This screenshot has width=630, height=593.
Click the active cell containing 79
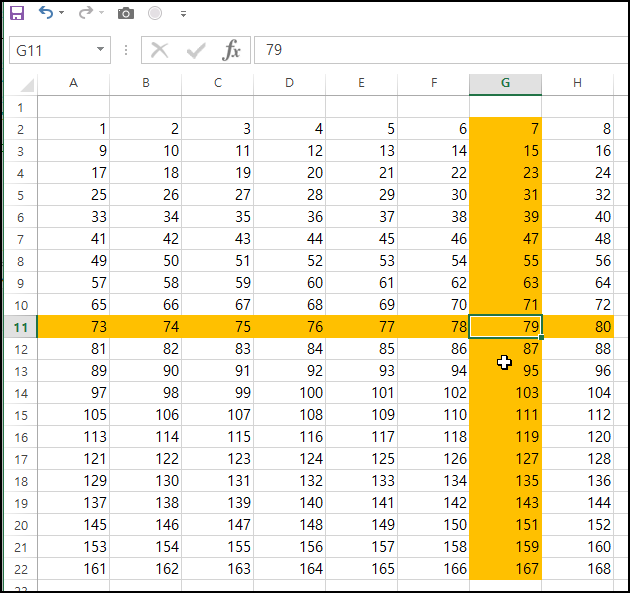505,327
